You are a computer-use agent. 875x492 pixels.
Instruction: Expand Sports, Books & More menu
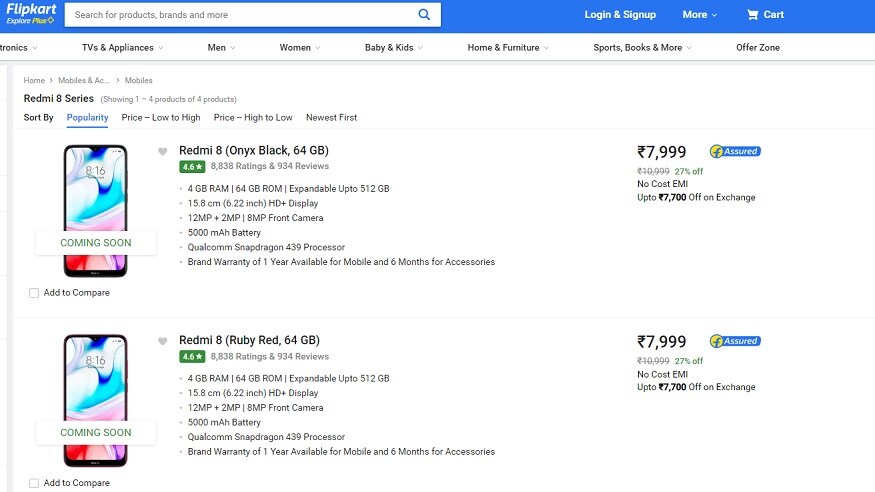click(642, 47)
